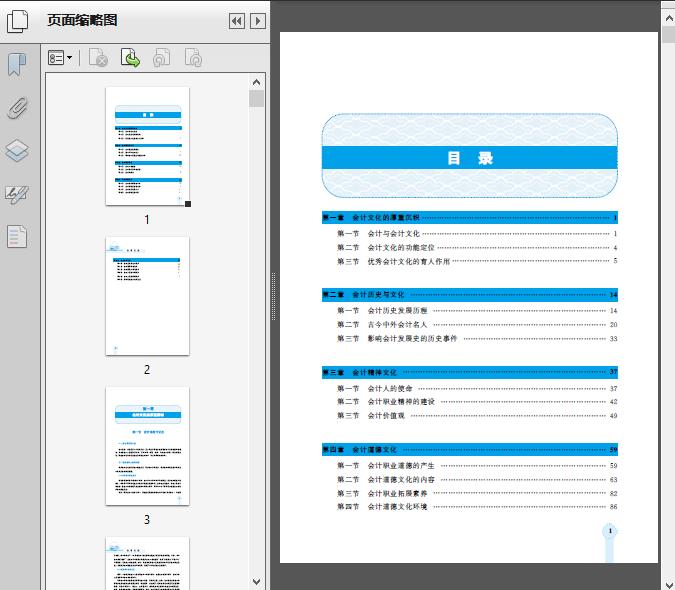Open the Bookmarks panel
This screenshot has height=590, width=675.
click(18, 65)
